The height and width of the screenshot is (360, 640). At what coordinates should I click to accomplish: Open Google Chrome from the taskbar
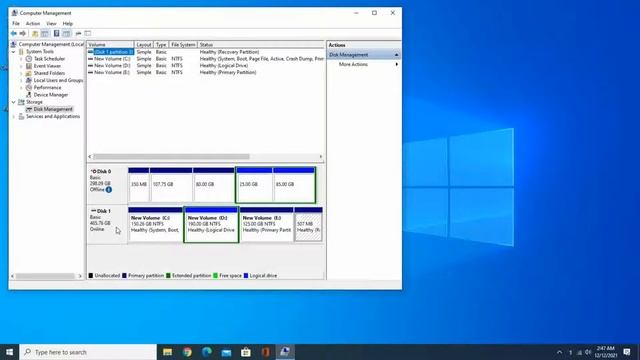coord(187,352)
